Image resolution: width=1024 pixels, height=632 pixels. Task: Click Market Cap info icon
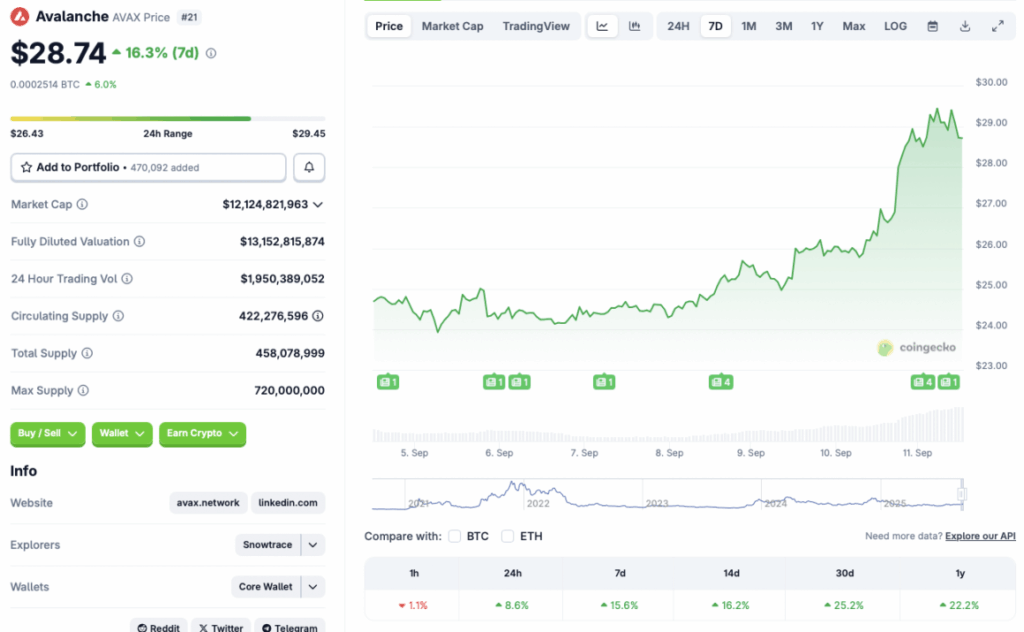click(82, 204)
